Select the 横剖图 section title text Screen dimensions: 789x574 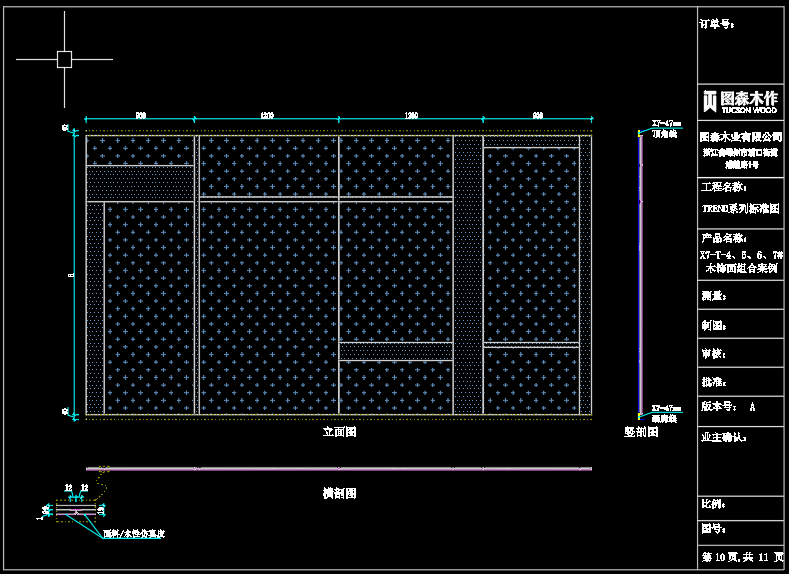pos(339,494)
